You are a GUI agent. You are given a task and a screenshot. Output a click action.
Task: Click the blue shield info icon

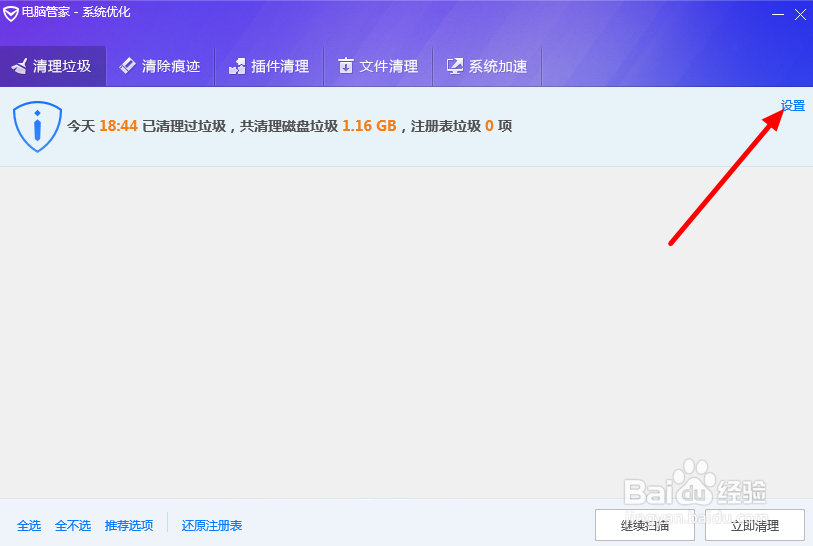[37, 127]
